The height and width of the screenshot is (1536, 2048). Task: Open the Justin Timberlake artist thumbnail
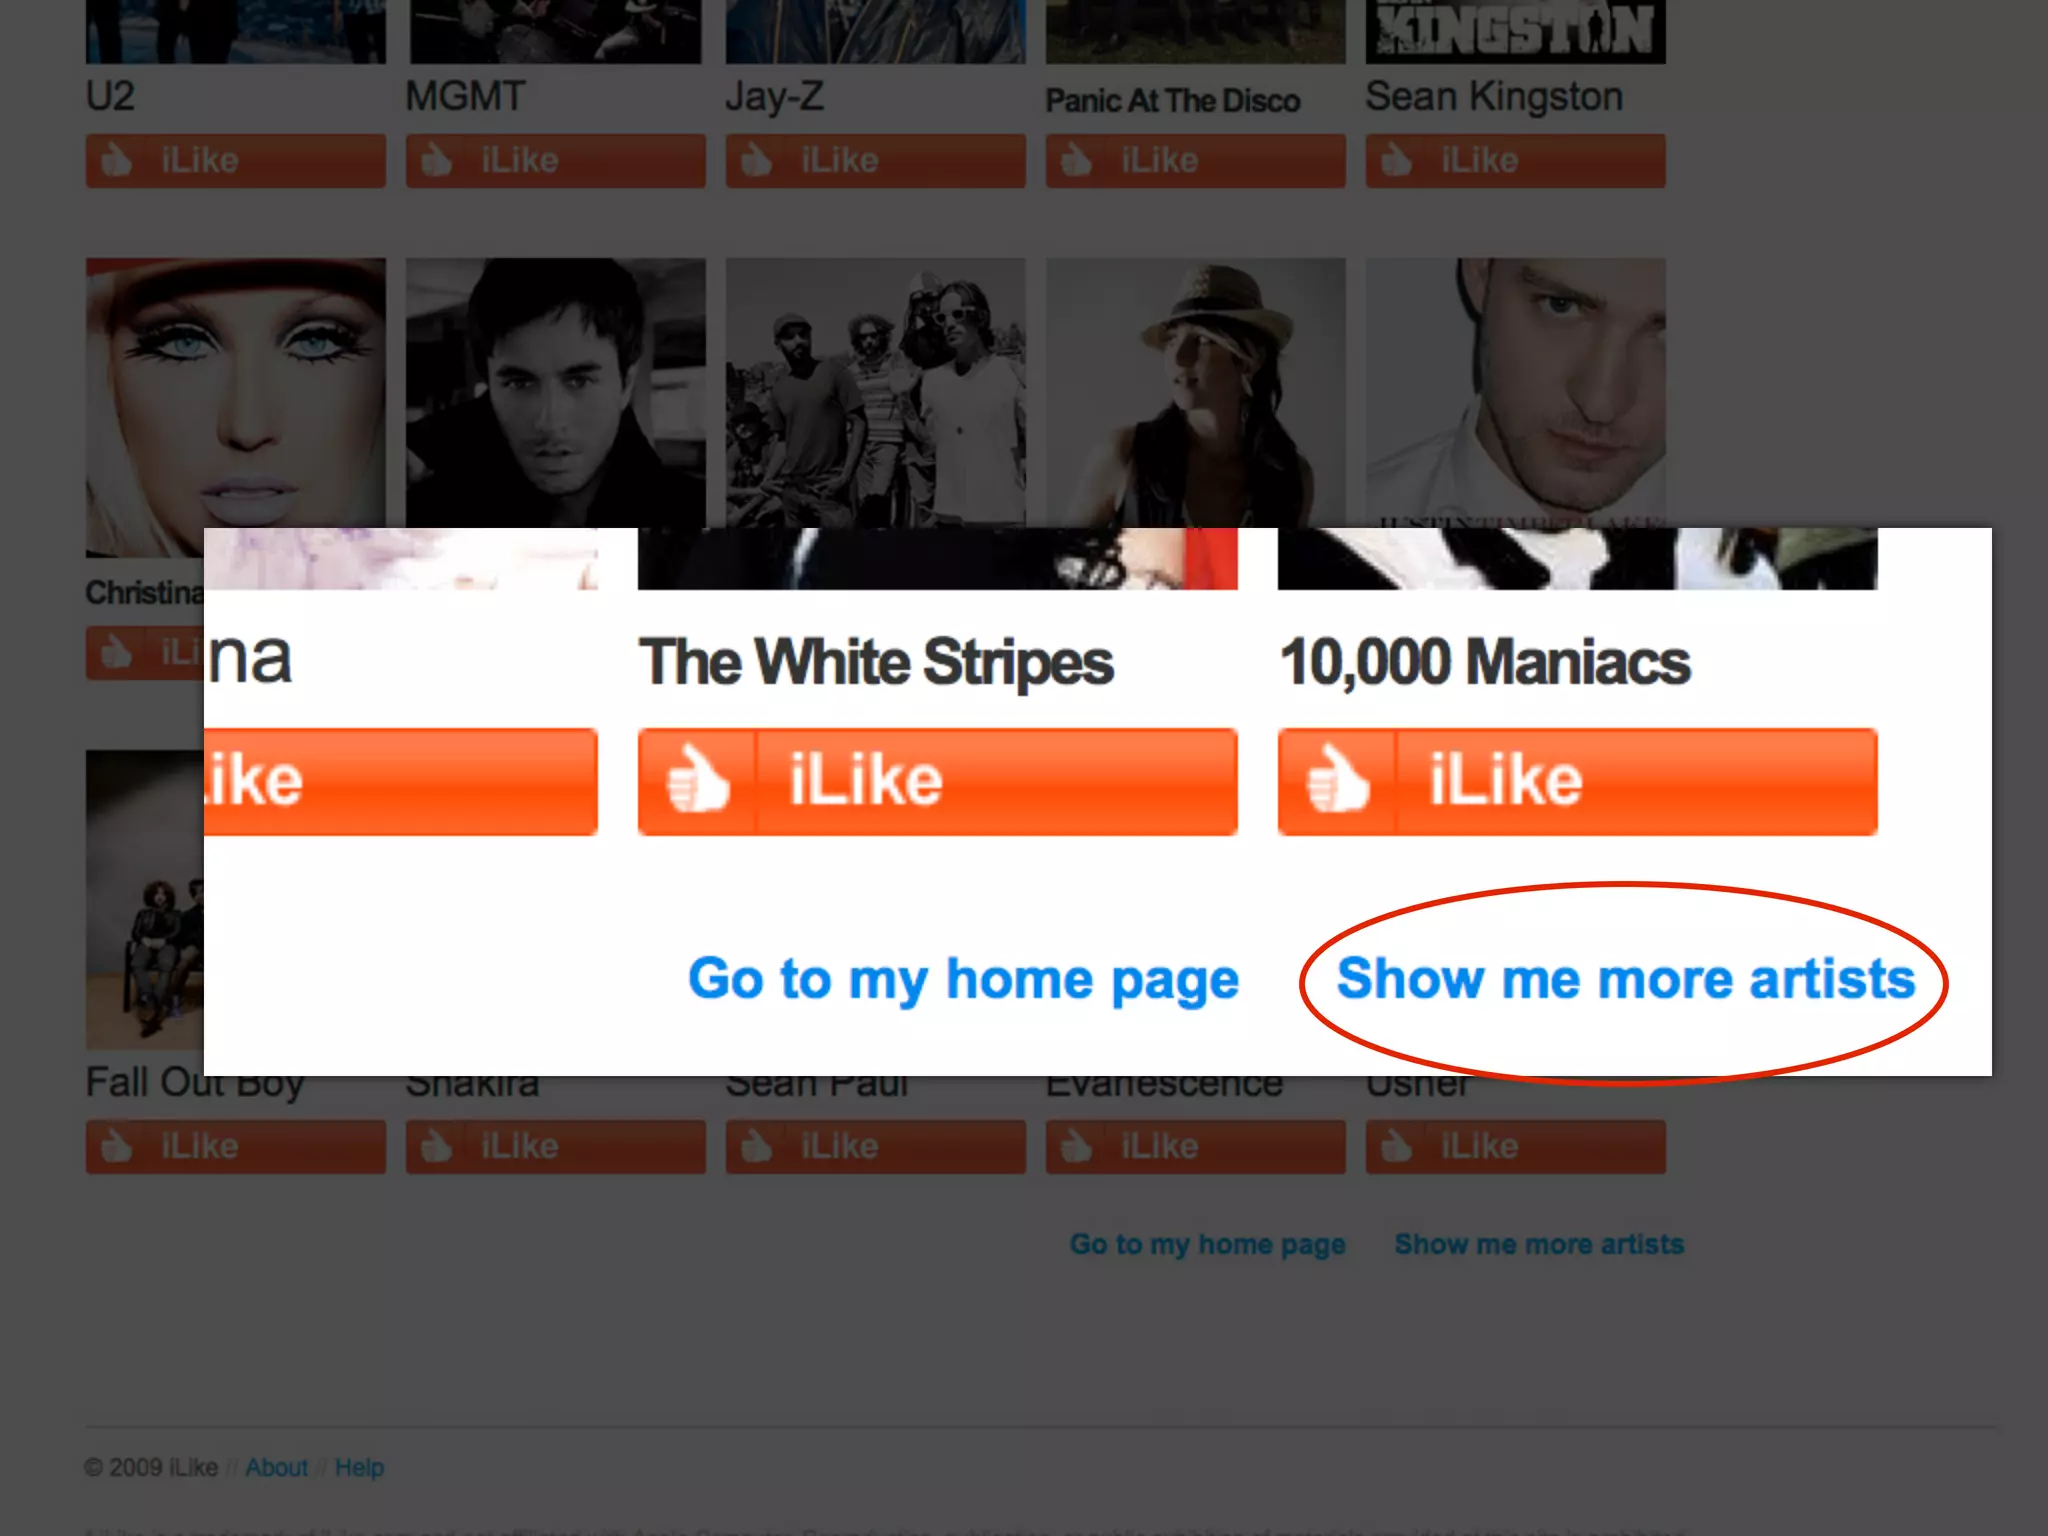[x=1516, y=393]
